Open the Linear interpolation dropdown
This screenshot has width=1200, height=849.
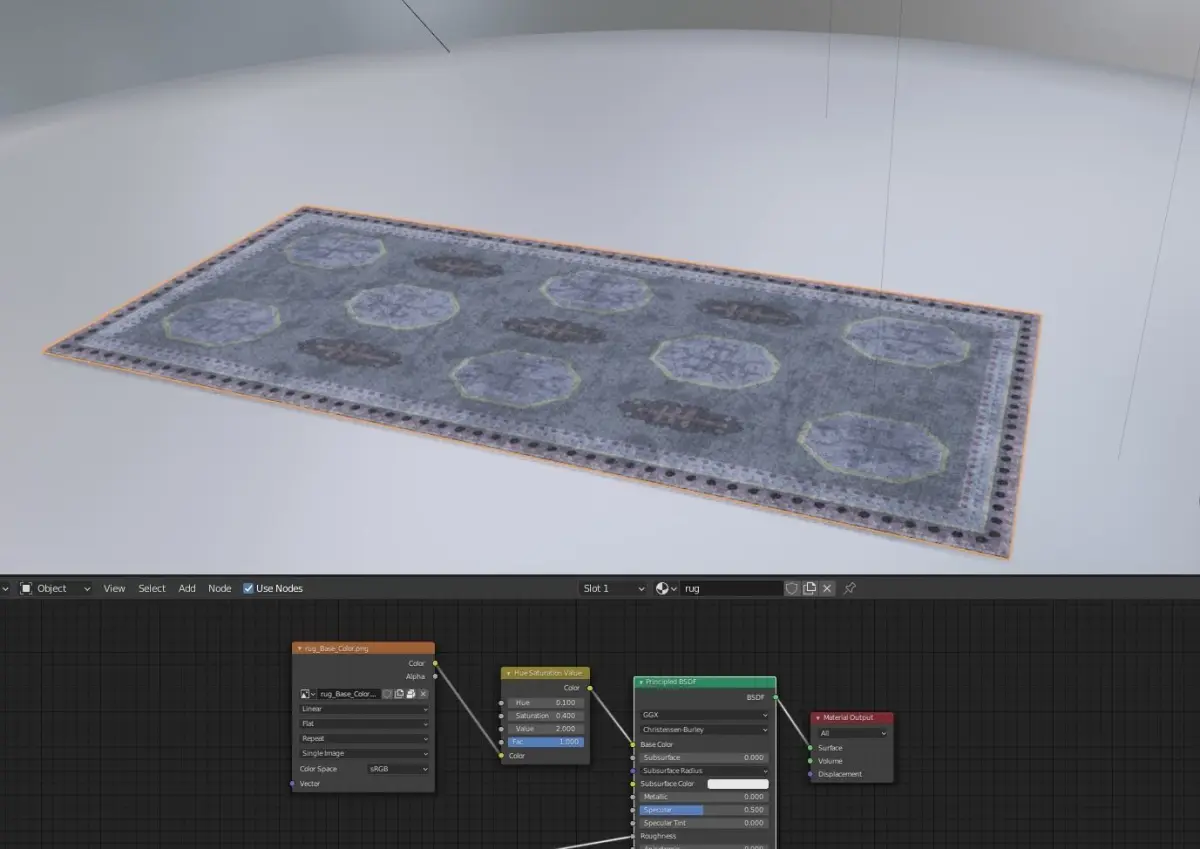(x=364, y=709)
